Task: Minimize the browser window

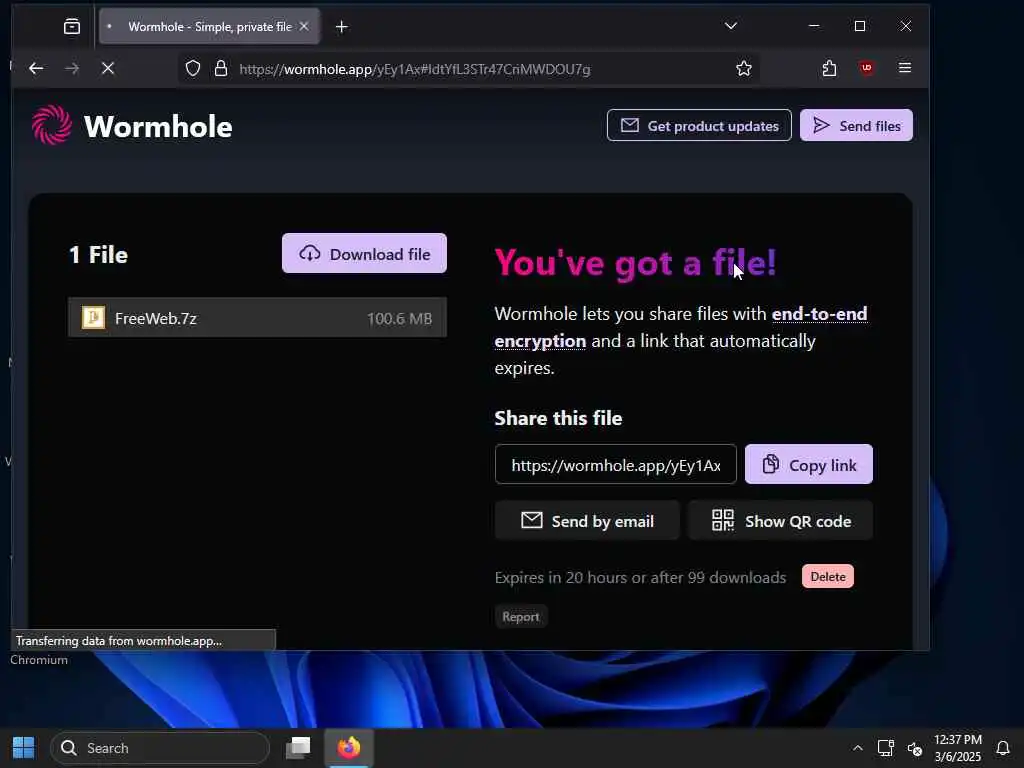Action: tap(814, 26)
